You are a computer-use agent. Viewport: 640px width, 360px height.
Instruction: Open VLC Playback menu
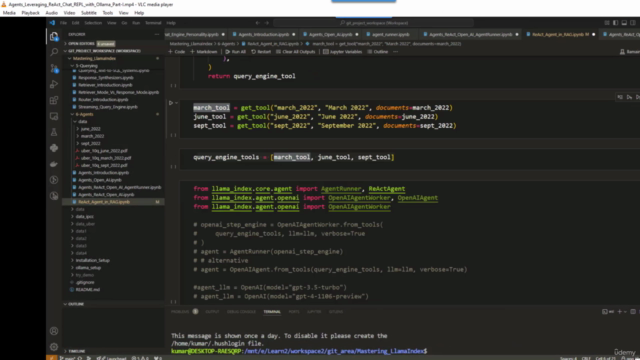(31, 13)
